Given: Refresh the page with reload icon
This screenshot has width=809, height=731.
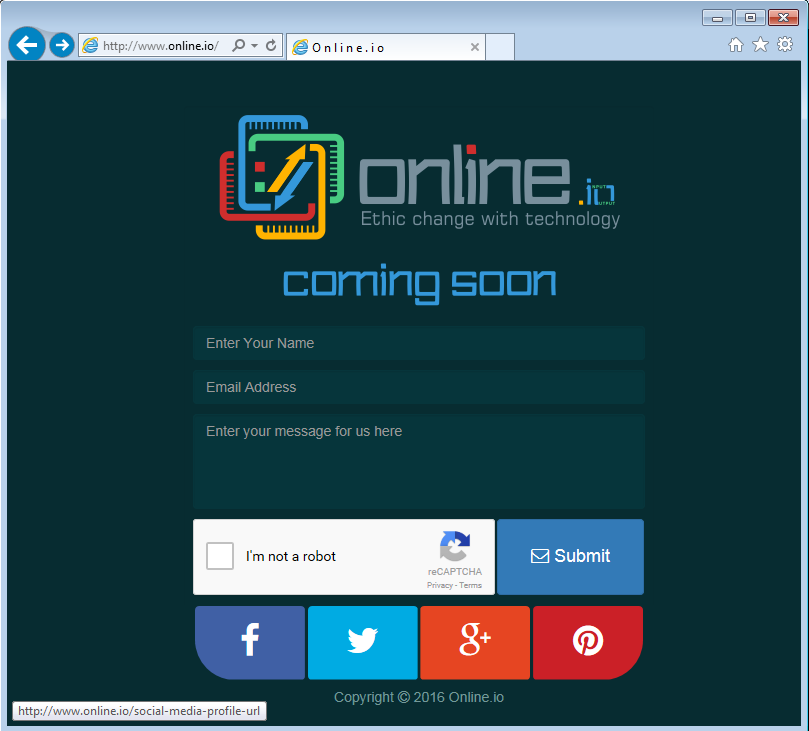Looking at the screenshot, I should tap(271, 45).
